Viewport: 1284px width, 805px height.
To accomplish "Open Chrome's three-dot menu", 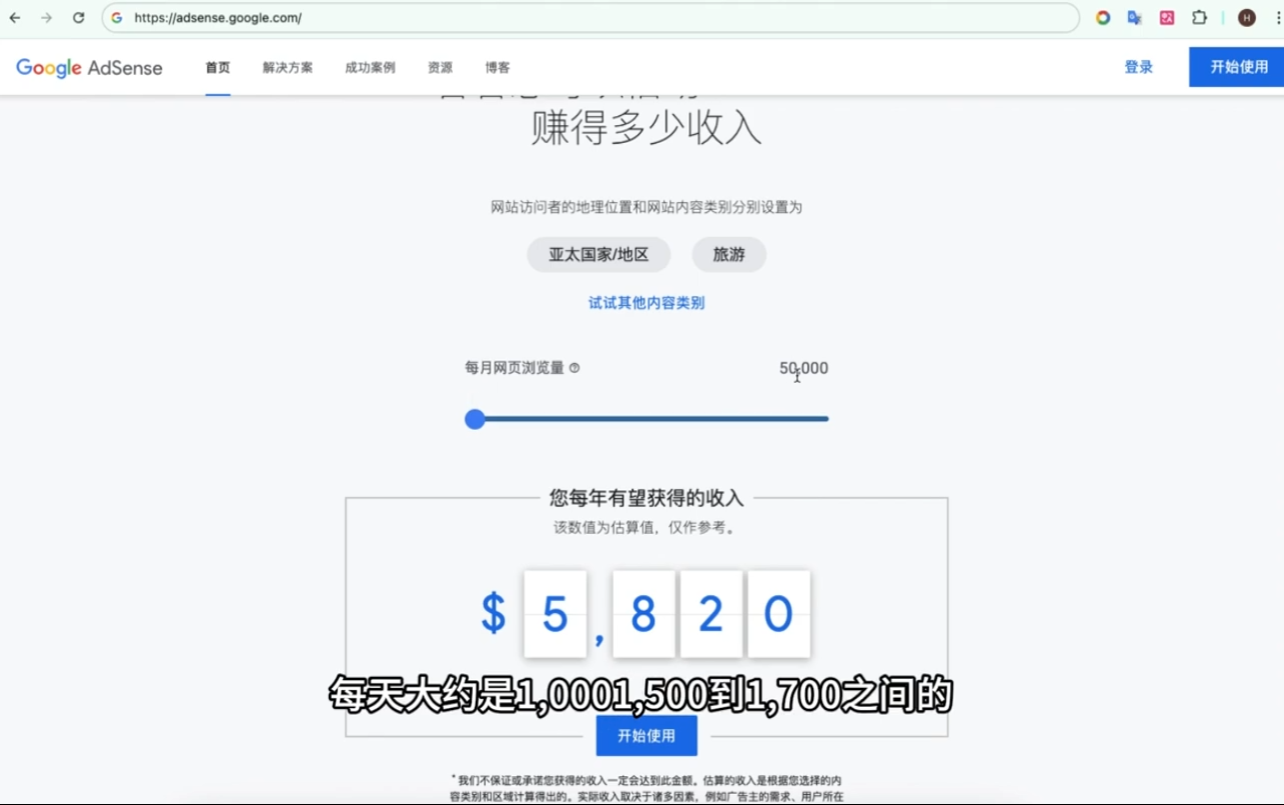I will pyautogui.click(x=1277, y=18).
